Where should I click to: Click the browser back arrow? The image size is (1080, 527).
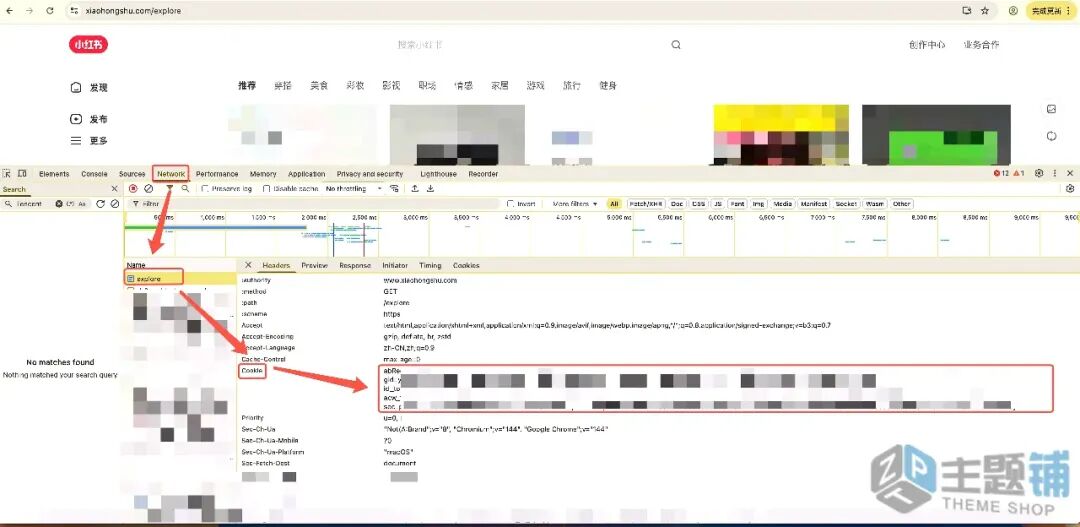(x=9, y=11)
